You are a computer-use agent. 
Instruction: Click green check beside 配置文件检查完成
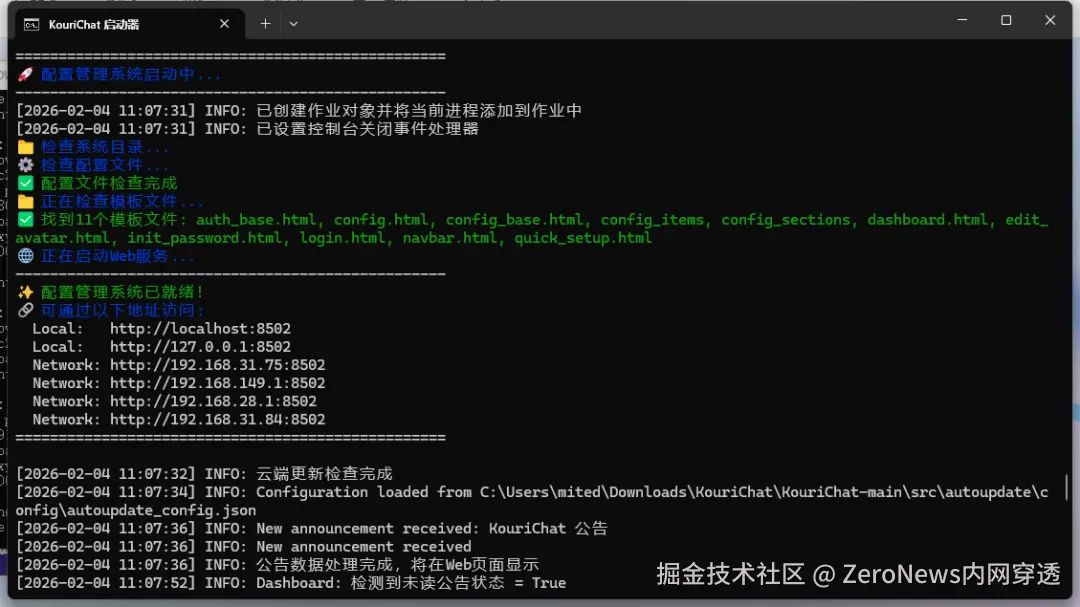(25, 183)
